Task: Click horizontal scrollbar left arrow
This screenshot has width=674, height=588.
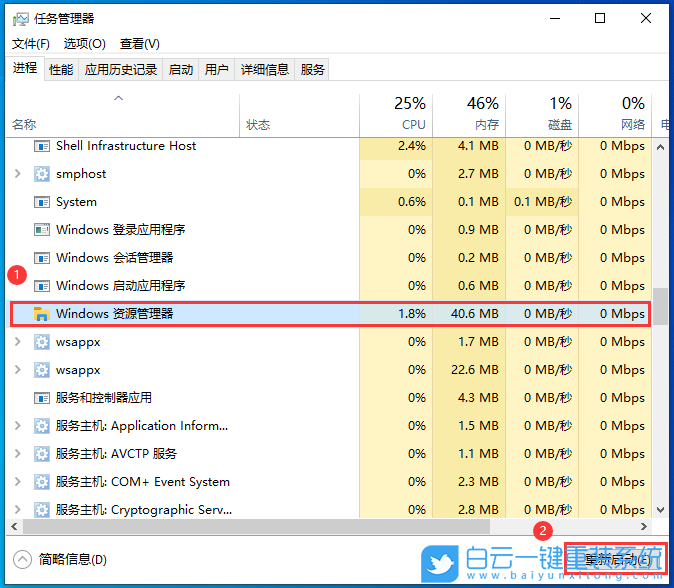Action: [x=14, y=527]
